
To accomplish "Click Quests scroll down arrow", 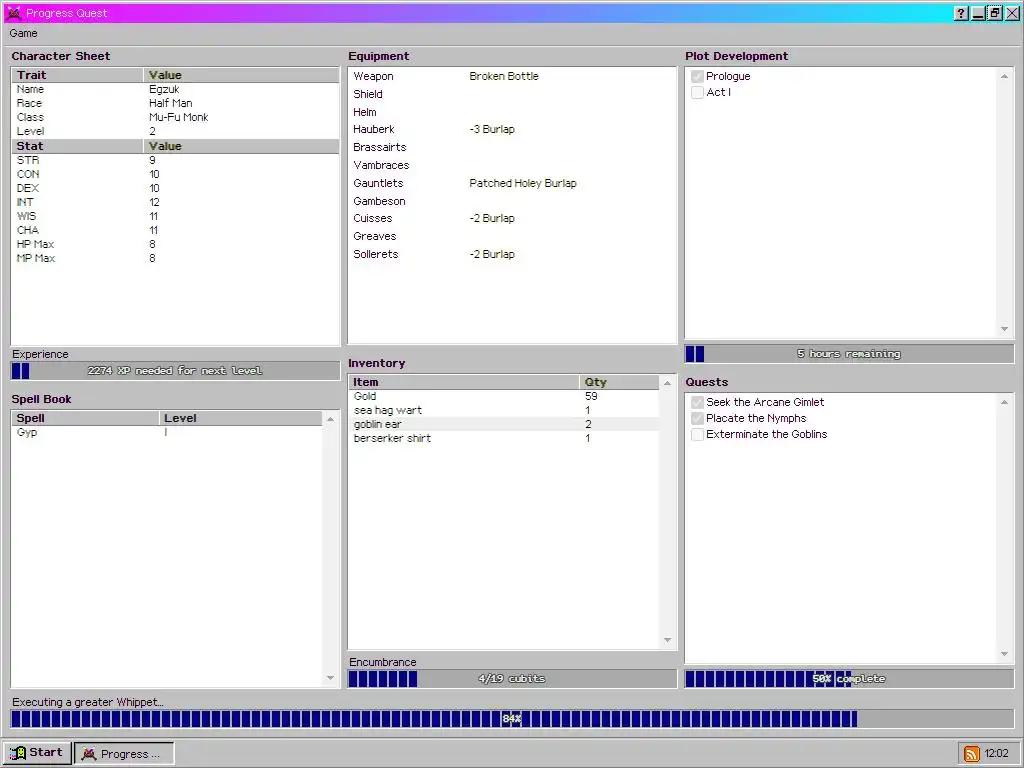I will (x=1004, y=654).
